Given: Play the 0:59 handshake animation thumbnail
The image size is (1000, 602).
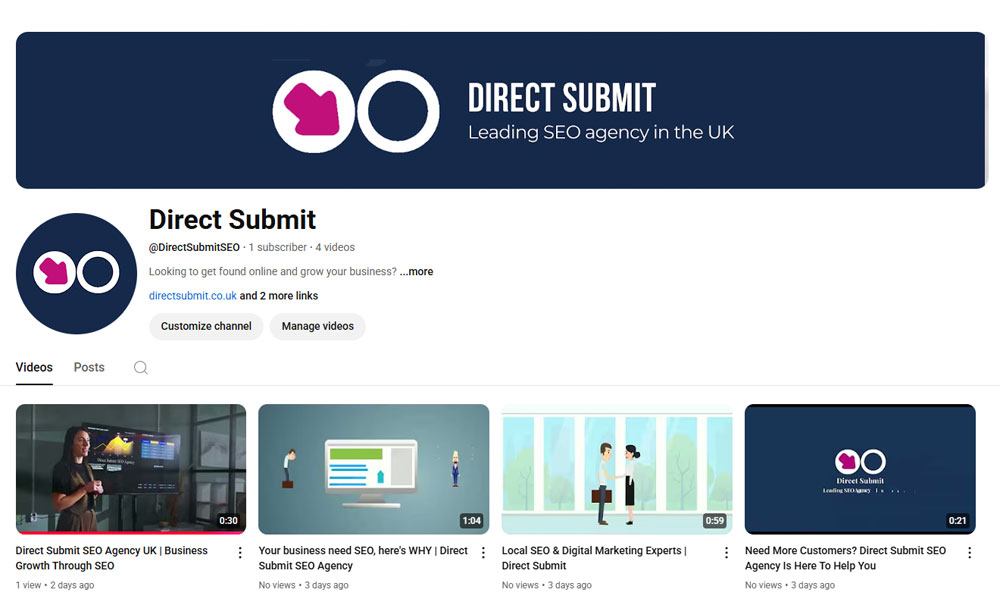Looking at the screenshot, I should coord(617,469).
